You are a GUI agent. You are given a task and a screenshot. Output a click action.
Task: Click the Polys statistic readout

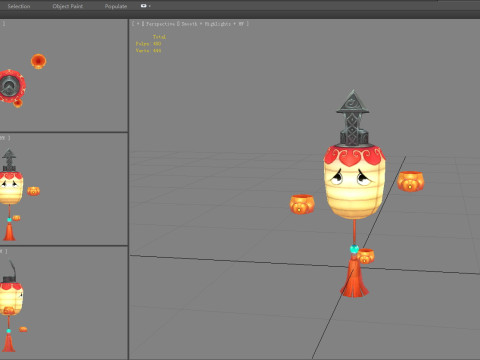[148, 44]
